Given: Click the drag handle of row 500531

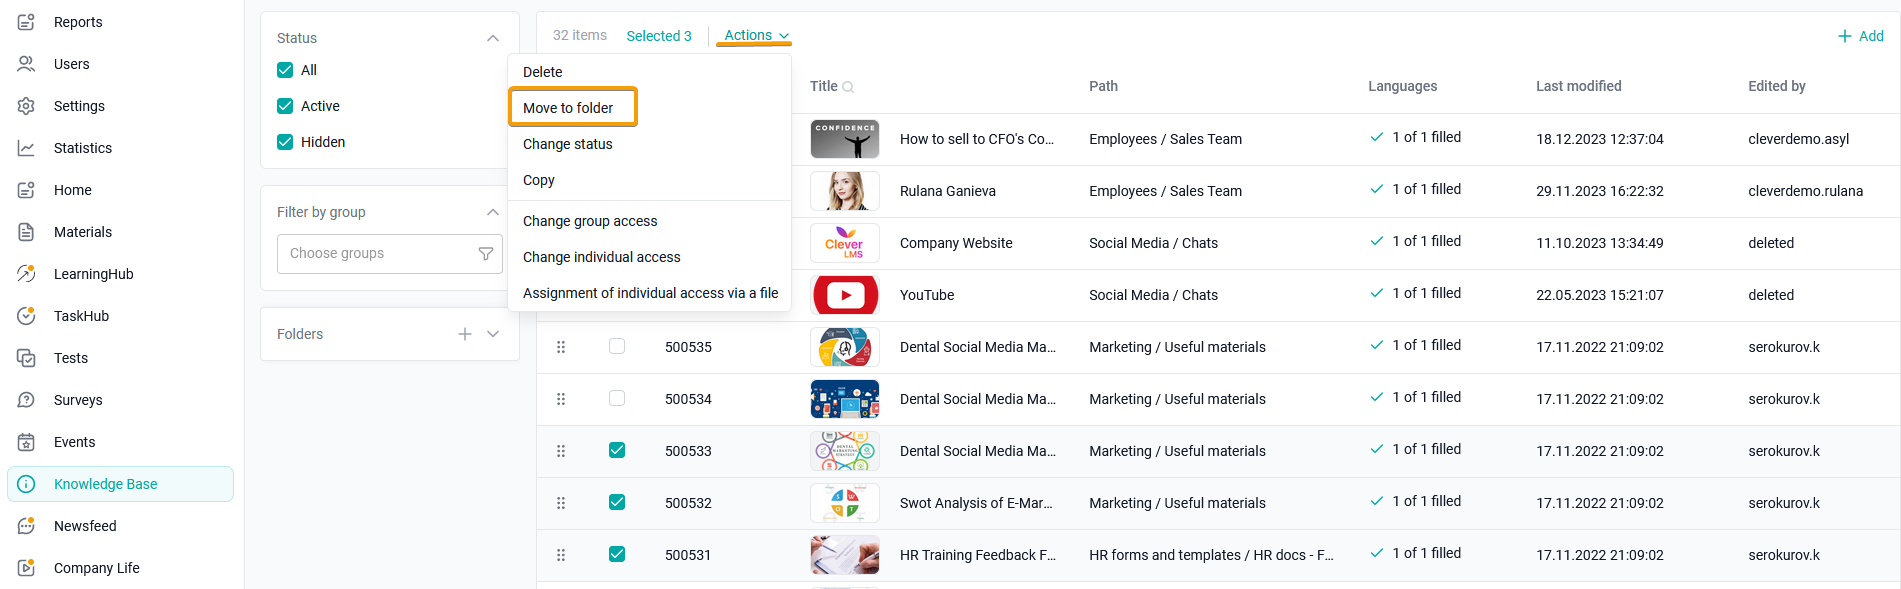Looking at the screenshot, I should (x=561, y=555).
